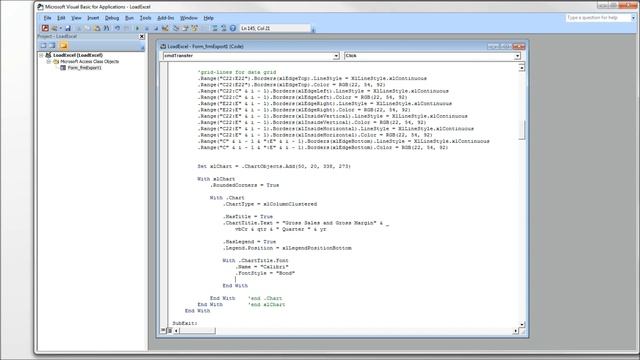Image resolution: width=640 pixels, height=360 pixels.
Task: Open the View menu
Action: [x=76, y=18]
